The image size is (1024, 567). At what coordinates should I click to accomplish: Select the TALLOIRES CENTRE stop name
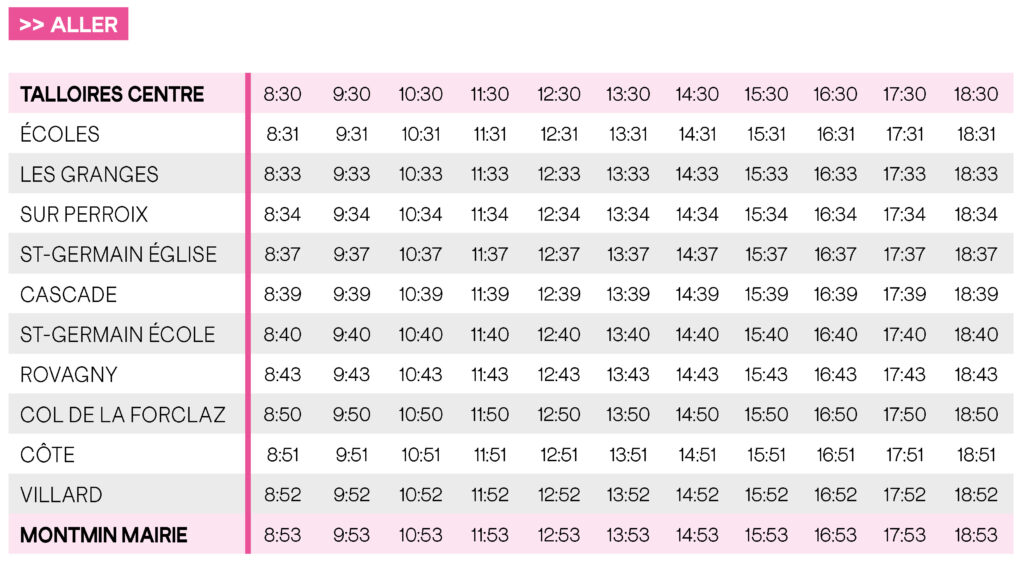pos(112,94)
